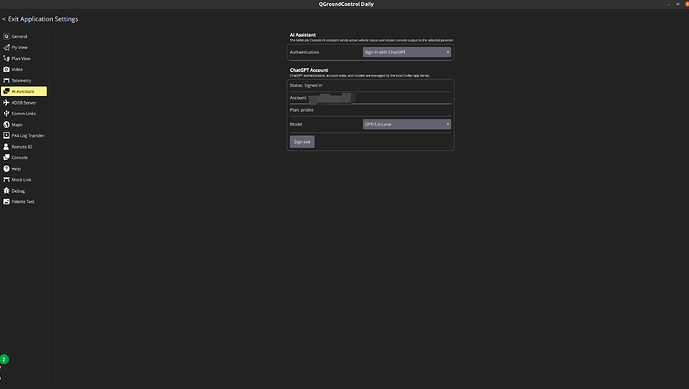
Task: Open ADSB Server airplane icon entry
Action: 6,102
